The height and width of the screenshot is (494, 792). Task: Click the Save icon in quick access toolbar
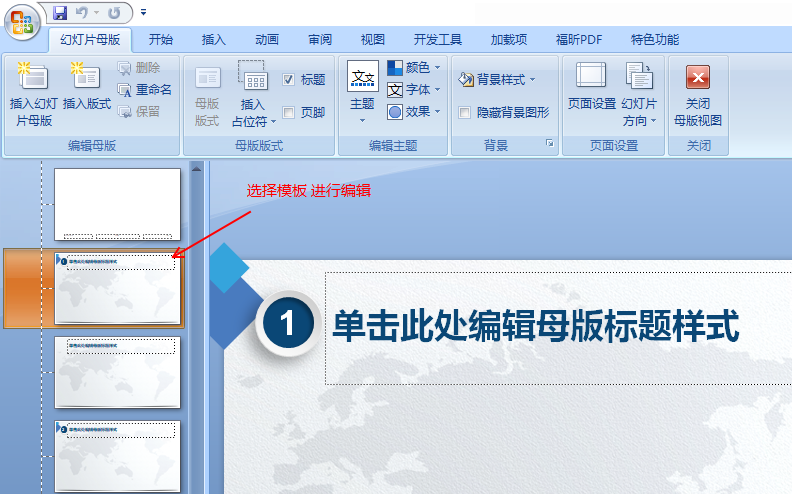(60, 13)
